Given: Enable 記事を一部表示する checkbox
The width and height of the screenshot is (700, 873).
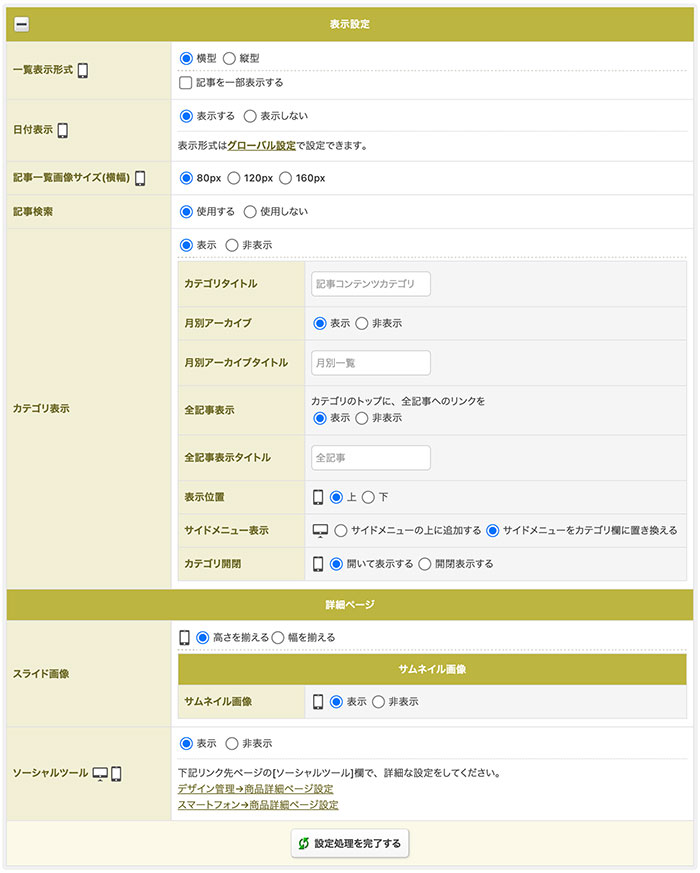Looking at the screenshot, I should pos(186,83).
